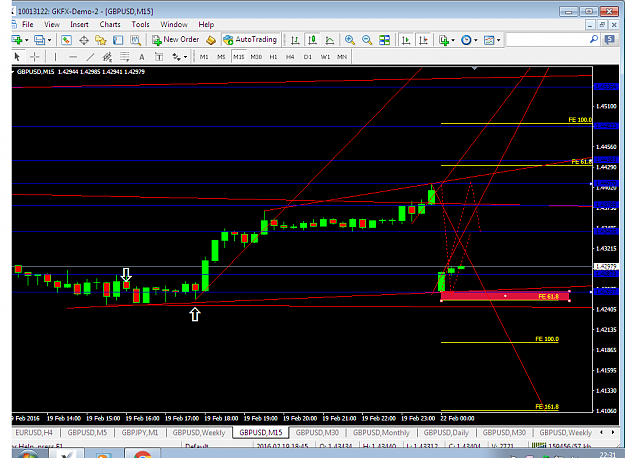This screenshot has height=458, width=625.
Task: Click the Zoom Out magnifier
Action: click(367, 40)
